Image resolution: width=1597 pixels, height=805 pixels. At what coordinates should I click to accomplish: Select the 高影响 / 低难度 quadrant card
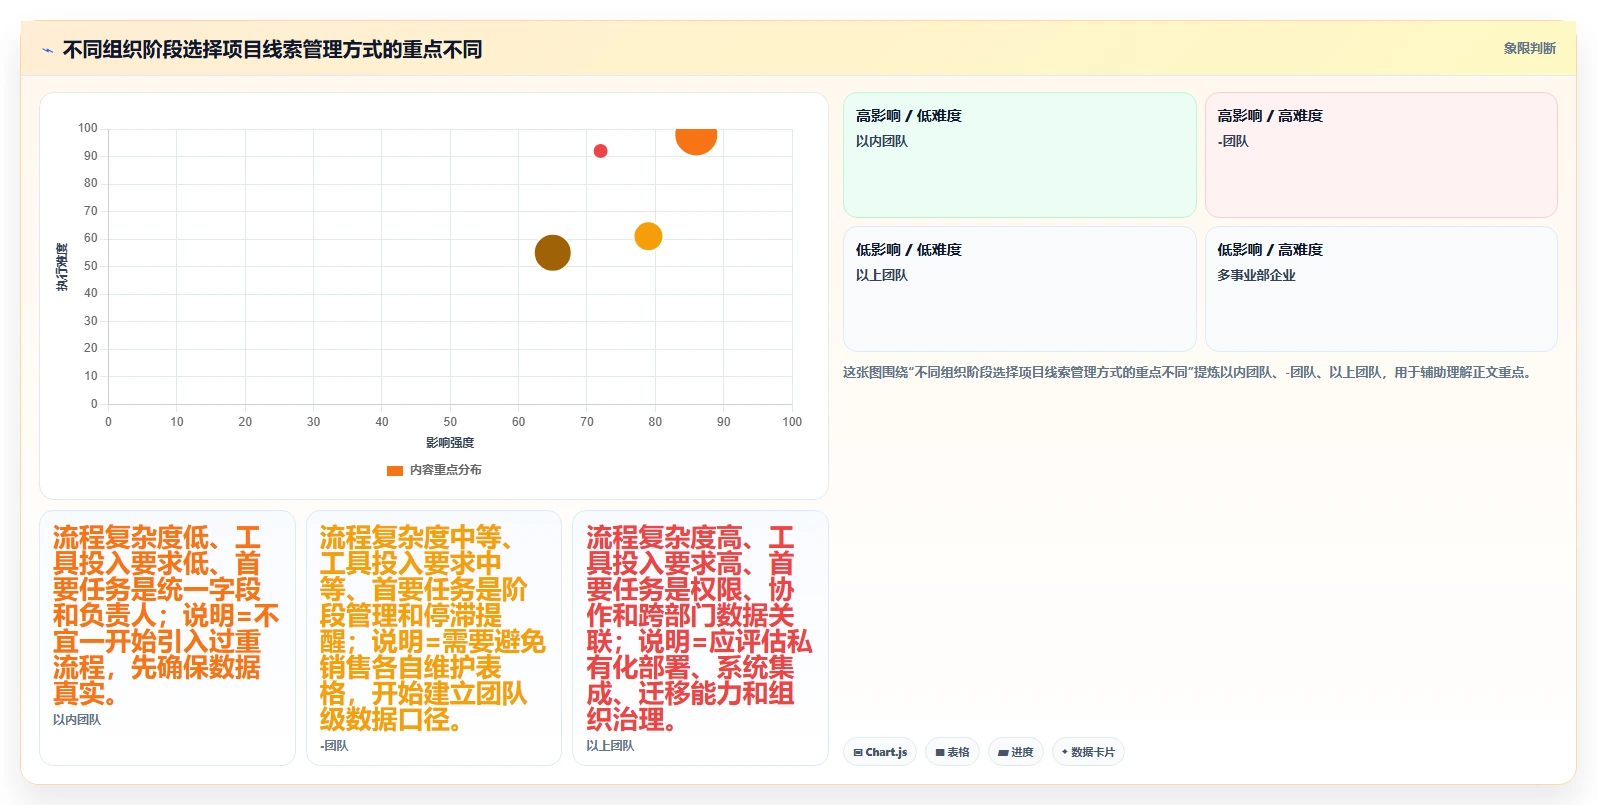point(1019,155)
